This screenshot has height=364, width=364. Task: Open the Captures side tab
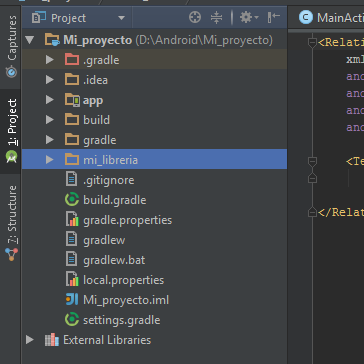tap(11, 46)
